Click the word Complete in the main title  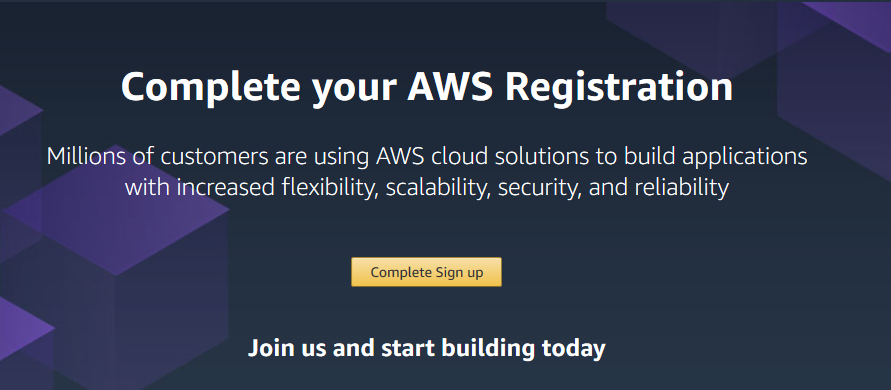point(210,89)
